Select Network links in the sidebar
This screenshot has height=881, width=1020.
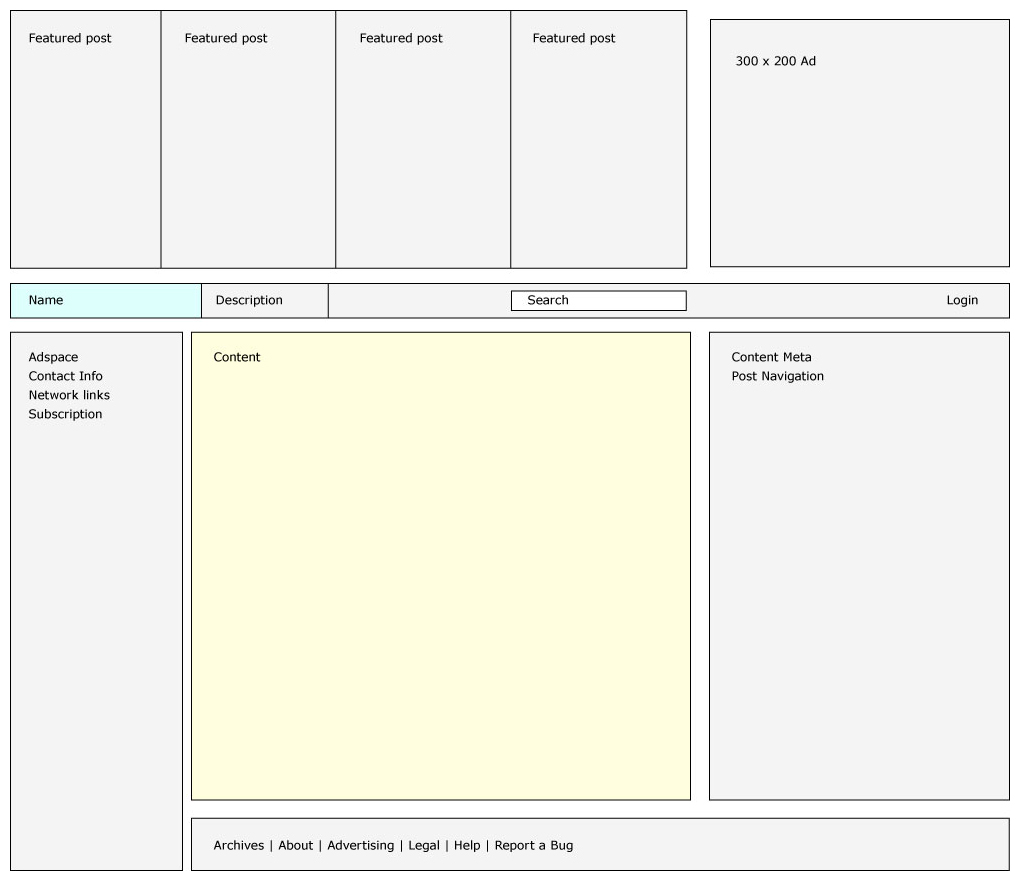(x=69, y=395)
